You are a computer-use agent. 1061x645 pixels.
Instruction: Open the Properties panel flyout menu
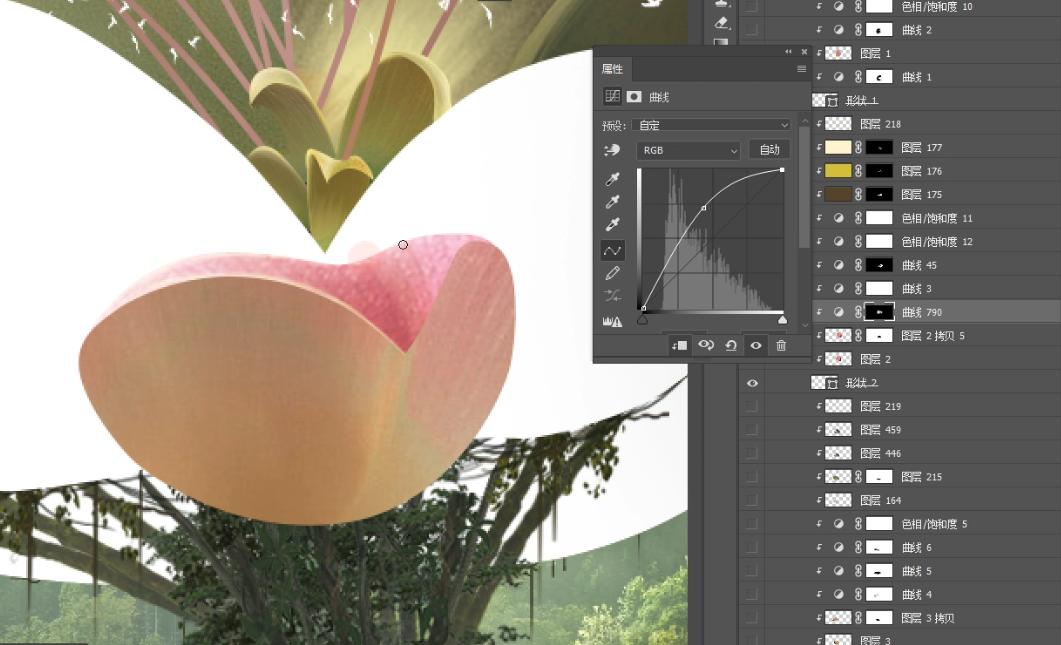click(801, 69)
